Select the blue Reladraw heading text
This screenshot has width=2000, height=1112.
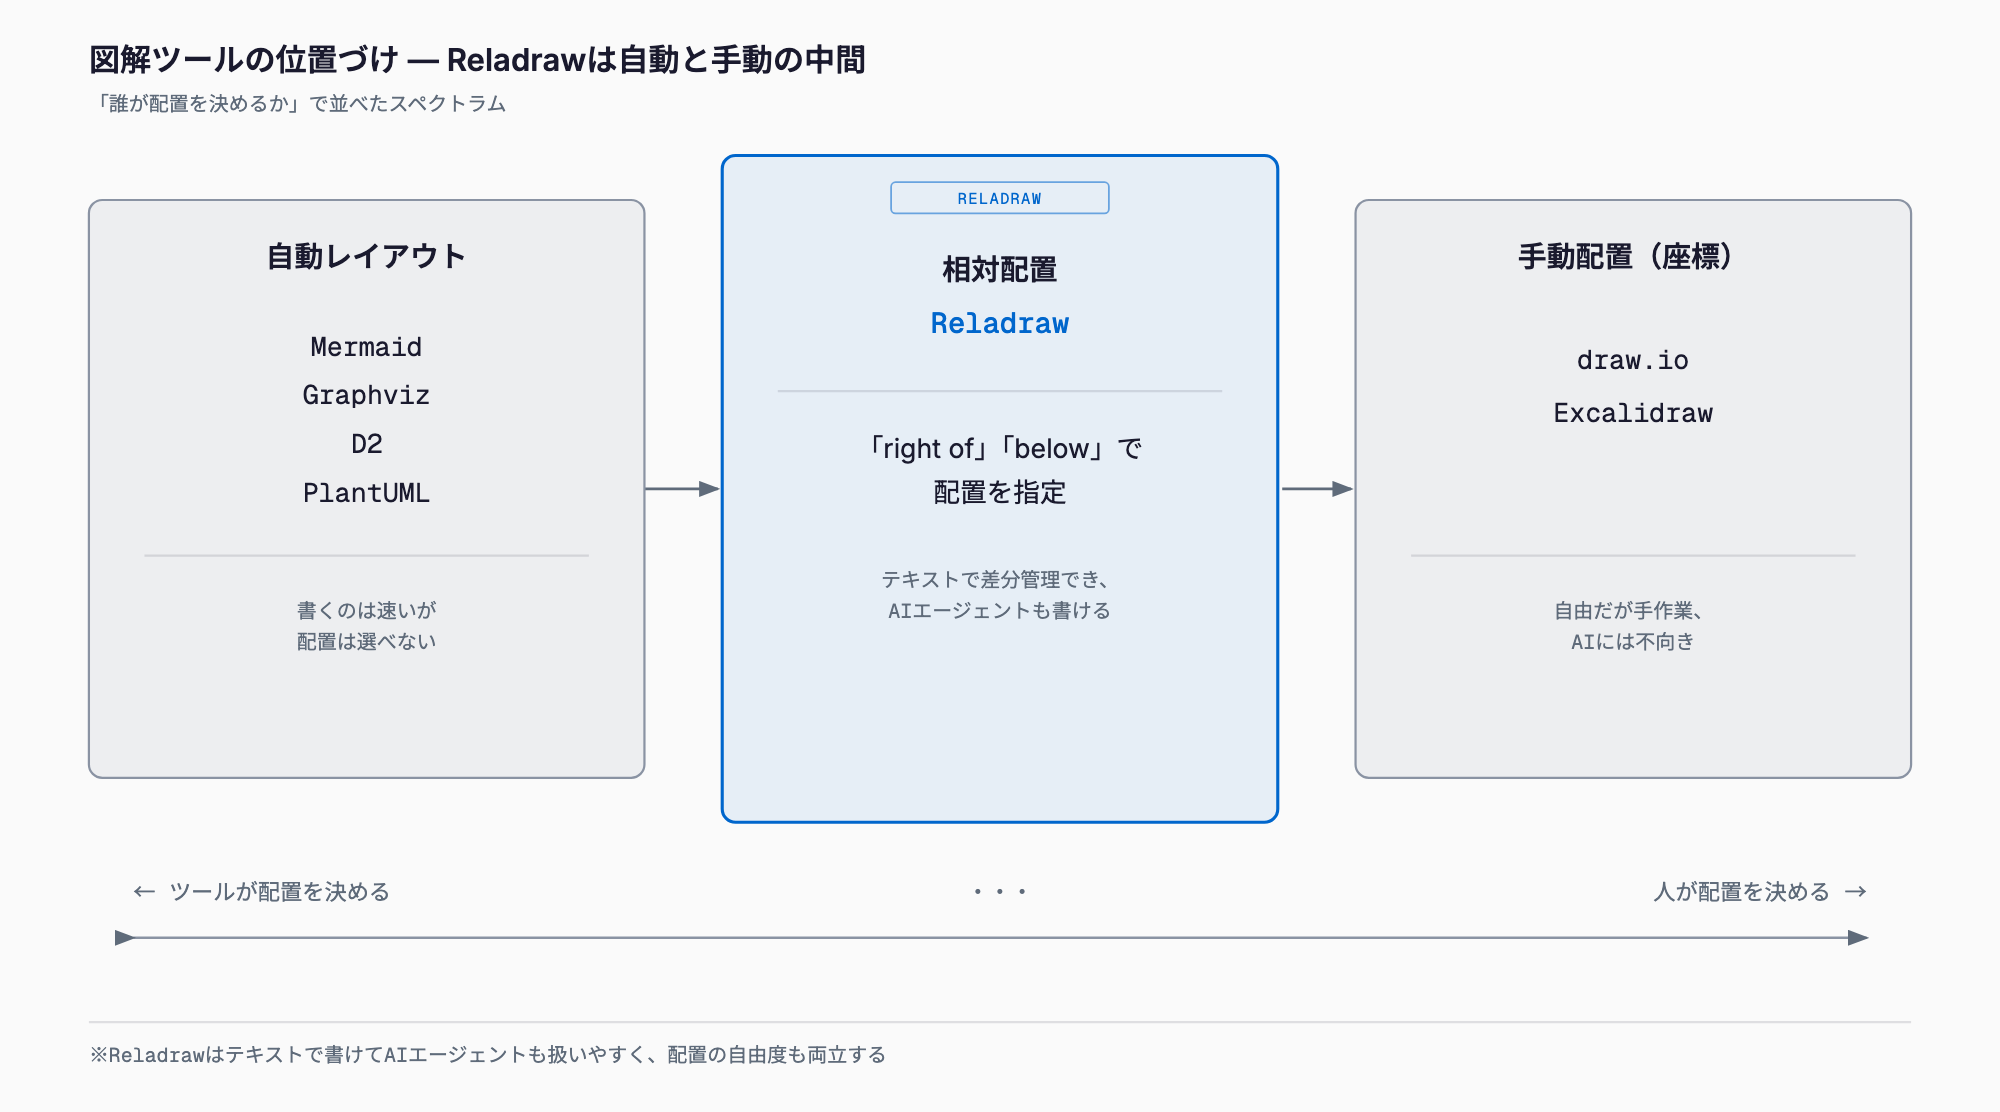(x=999, y=323)
